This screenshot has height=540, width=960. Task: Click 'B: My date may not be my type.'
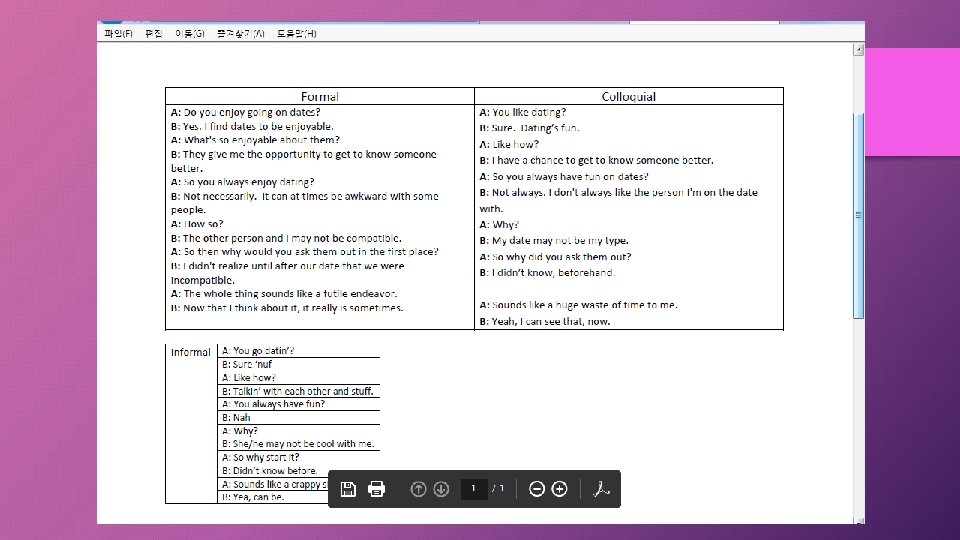[554, 241]
